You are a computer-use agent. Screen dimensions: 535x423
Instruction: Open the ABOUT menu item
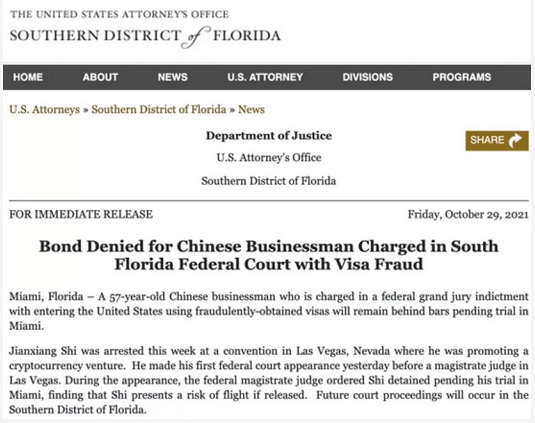click(100, 77)
